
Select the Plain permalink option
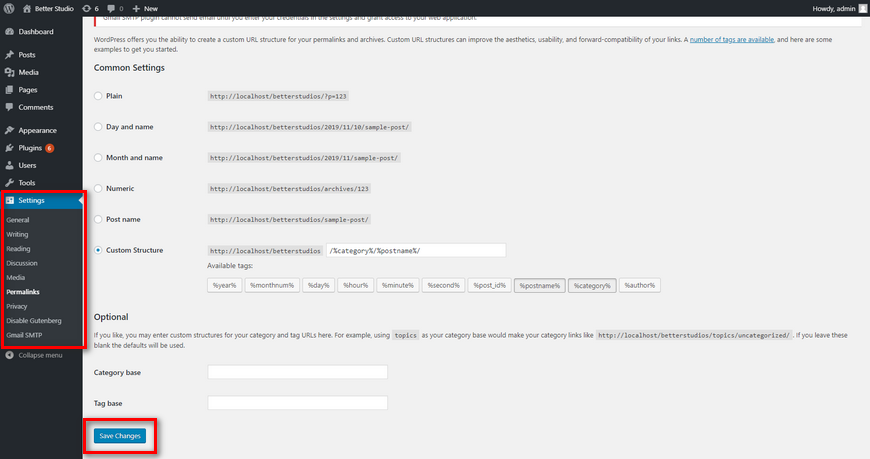98,96
